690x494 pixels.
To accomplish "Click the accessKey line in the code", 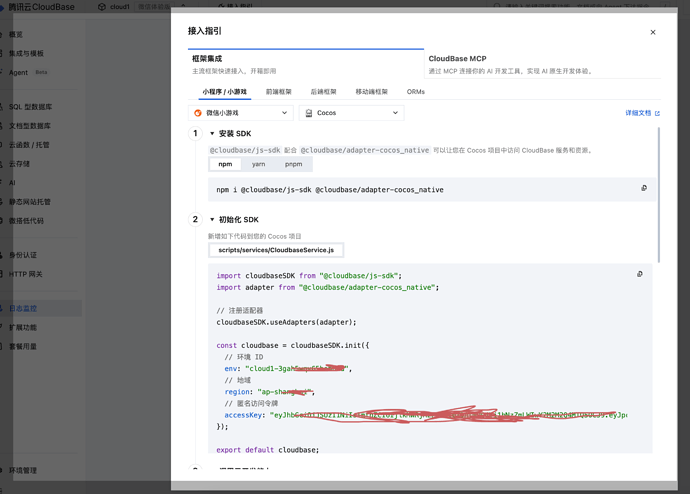I will (x=426, y=415).
